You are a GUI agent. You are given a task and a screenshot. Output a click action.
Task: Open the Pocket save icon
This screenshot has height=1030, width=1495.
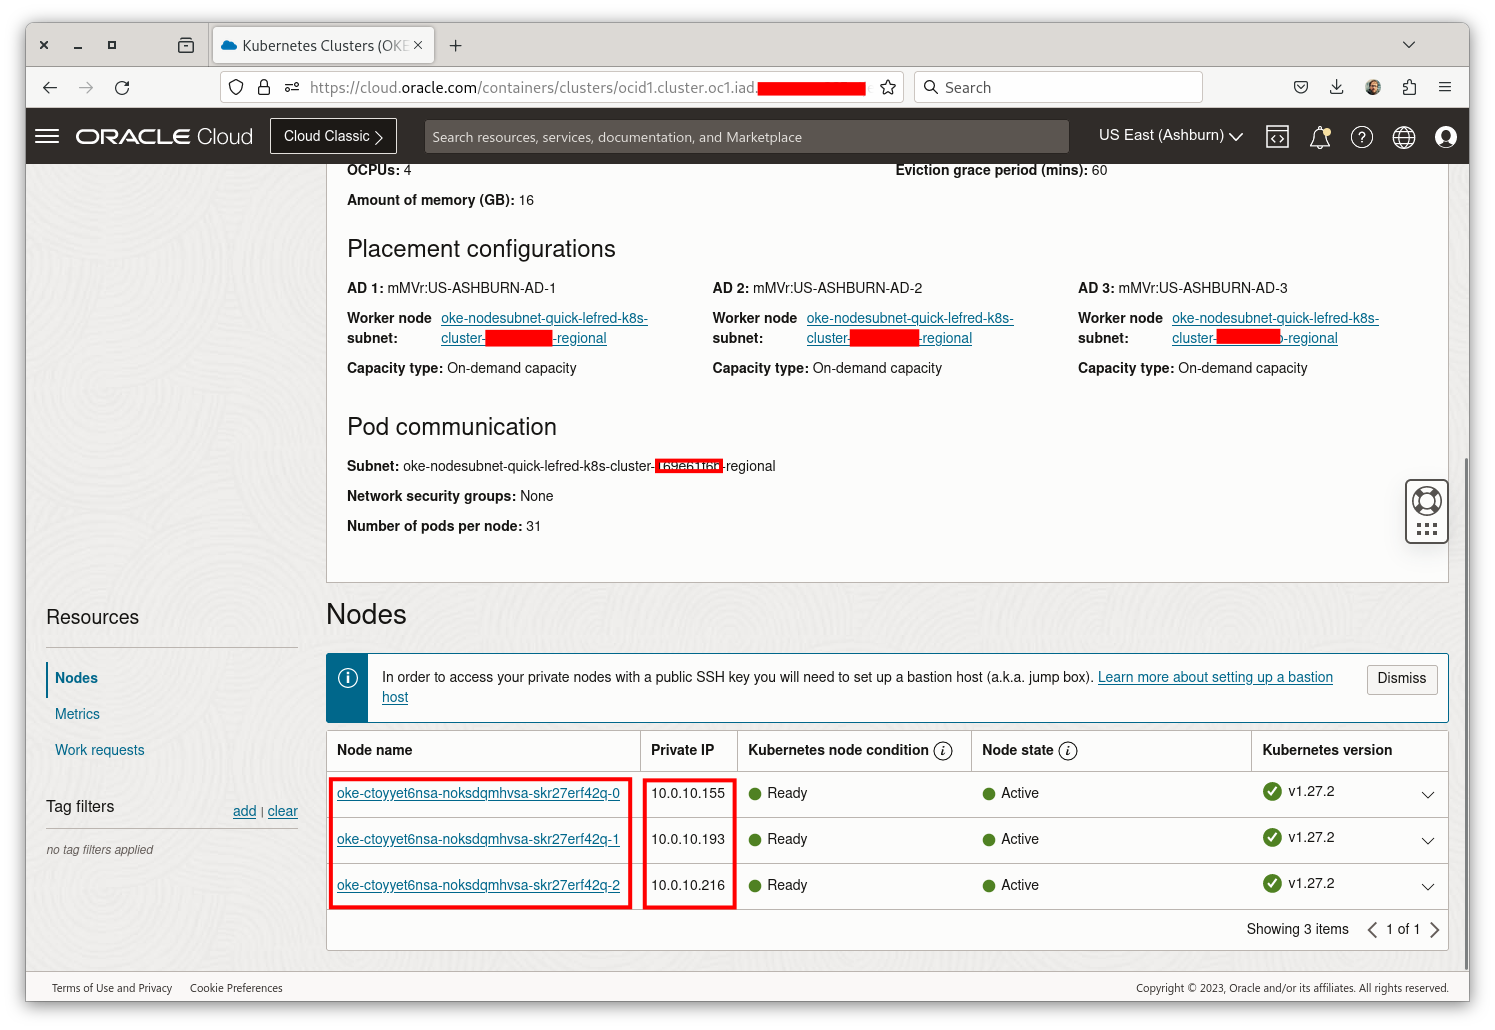(x=1301, y=88)
